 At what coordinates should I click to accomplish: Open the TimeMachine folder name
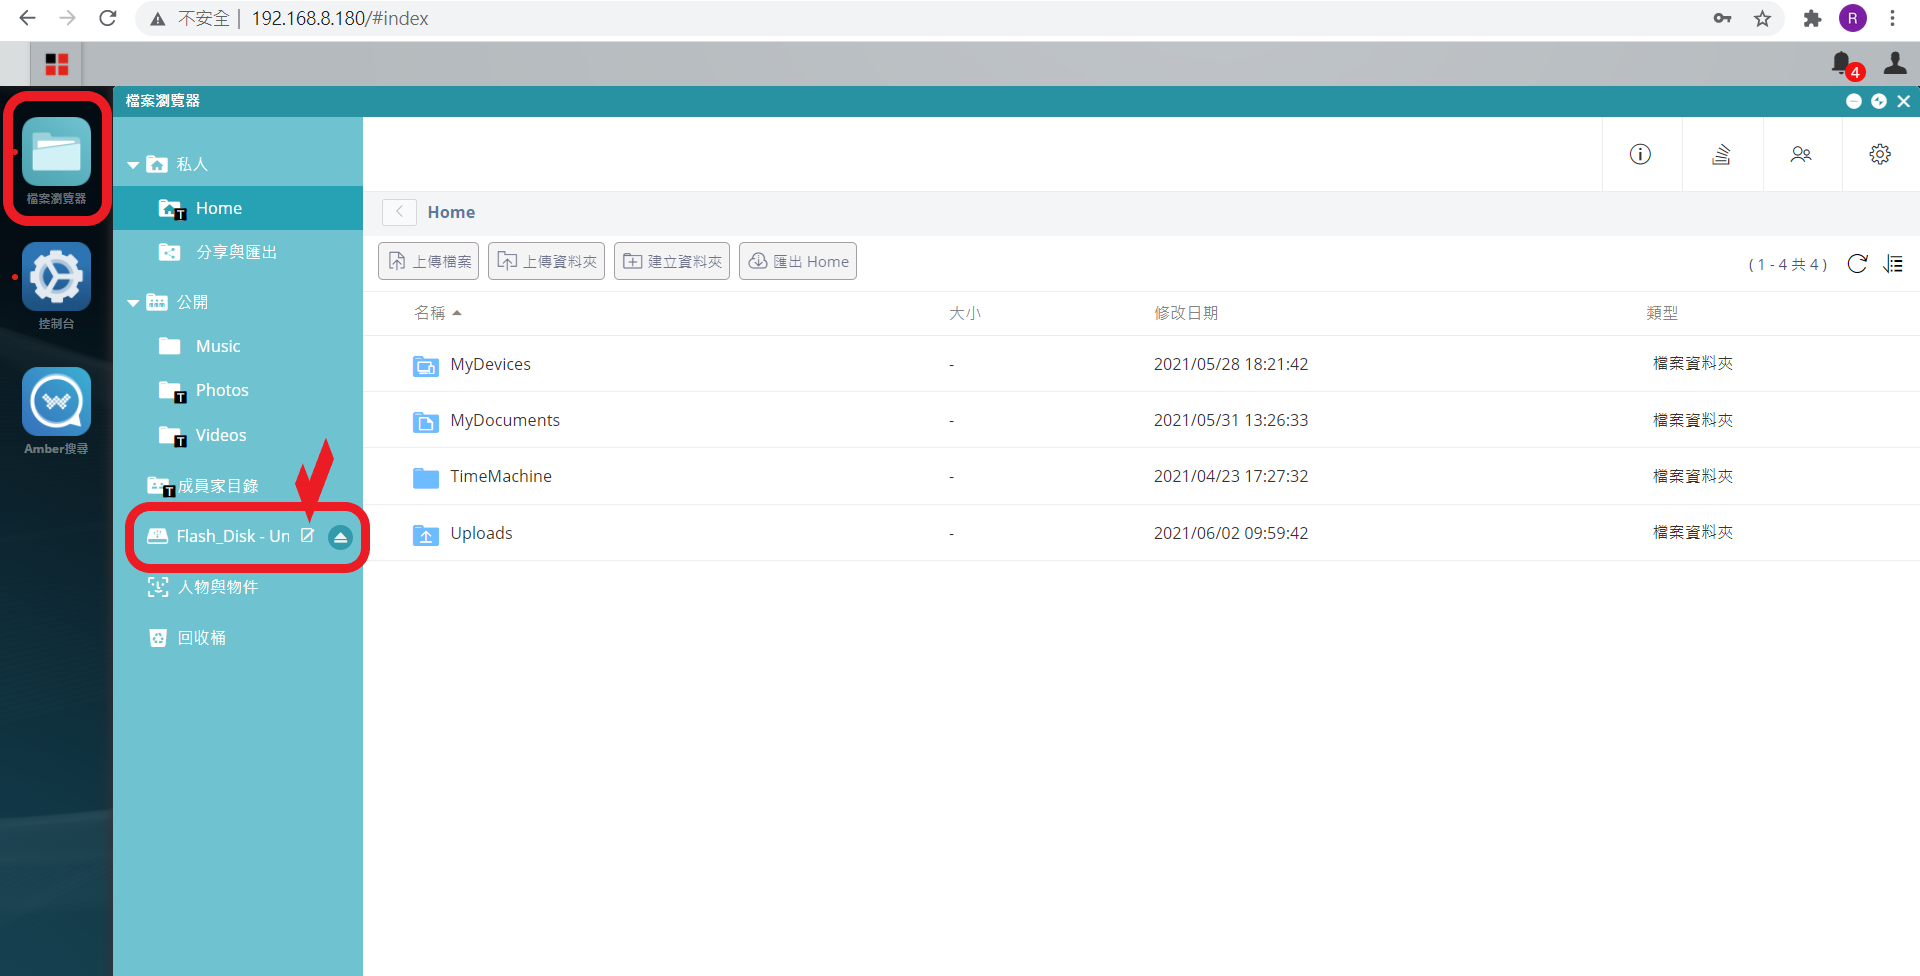501,476
